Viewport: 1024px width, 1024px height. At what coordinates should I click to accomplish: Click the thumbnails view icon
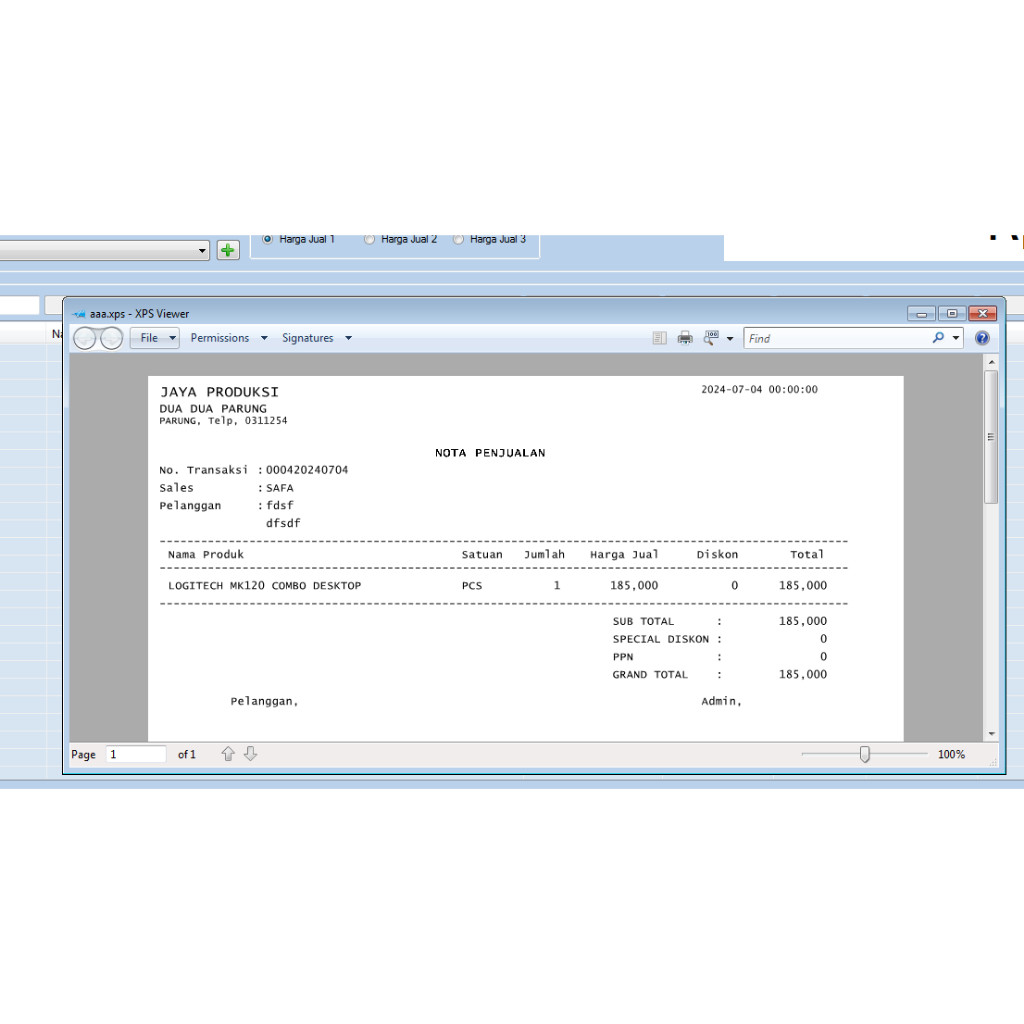pyautogui.click(x=659, y=338)
